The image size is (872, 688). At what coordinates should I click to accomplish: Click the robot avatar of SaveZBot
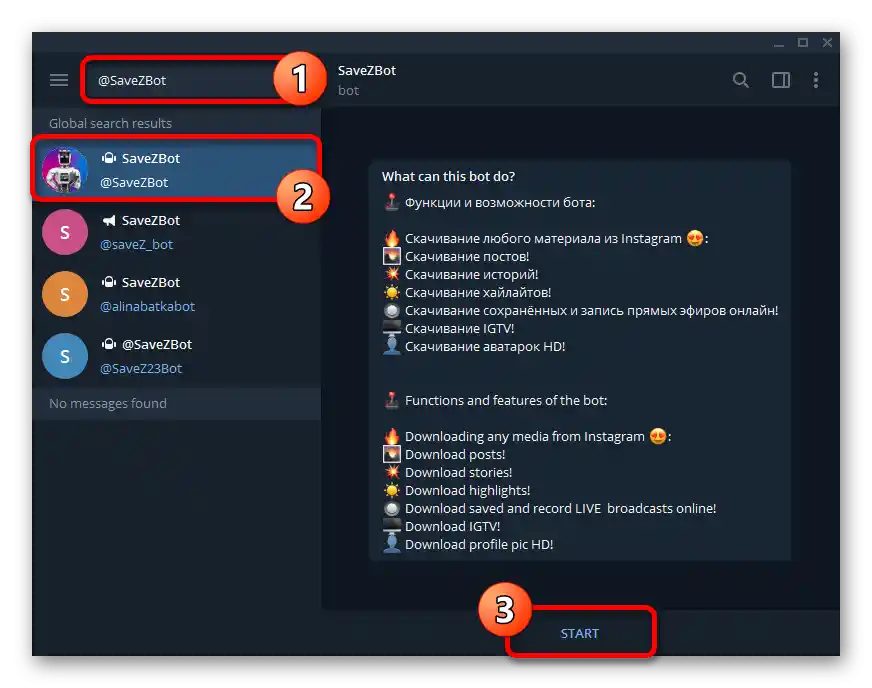(65, 170)
